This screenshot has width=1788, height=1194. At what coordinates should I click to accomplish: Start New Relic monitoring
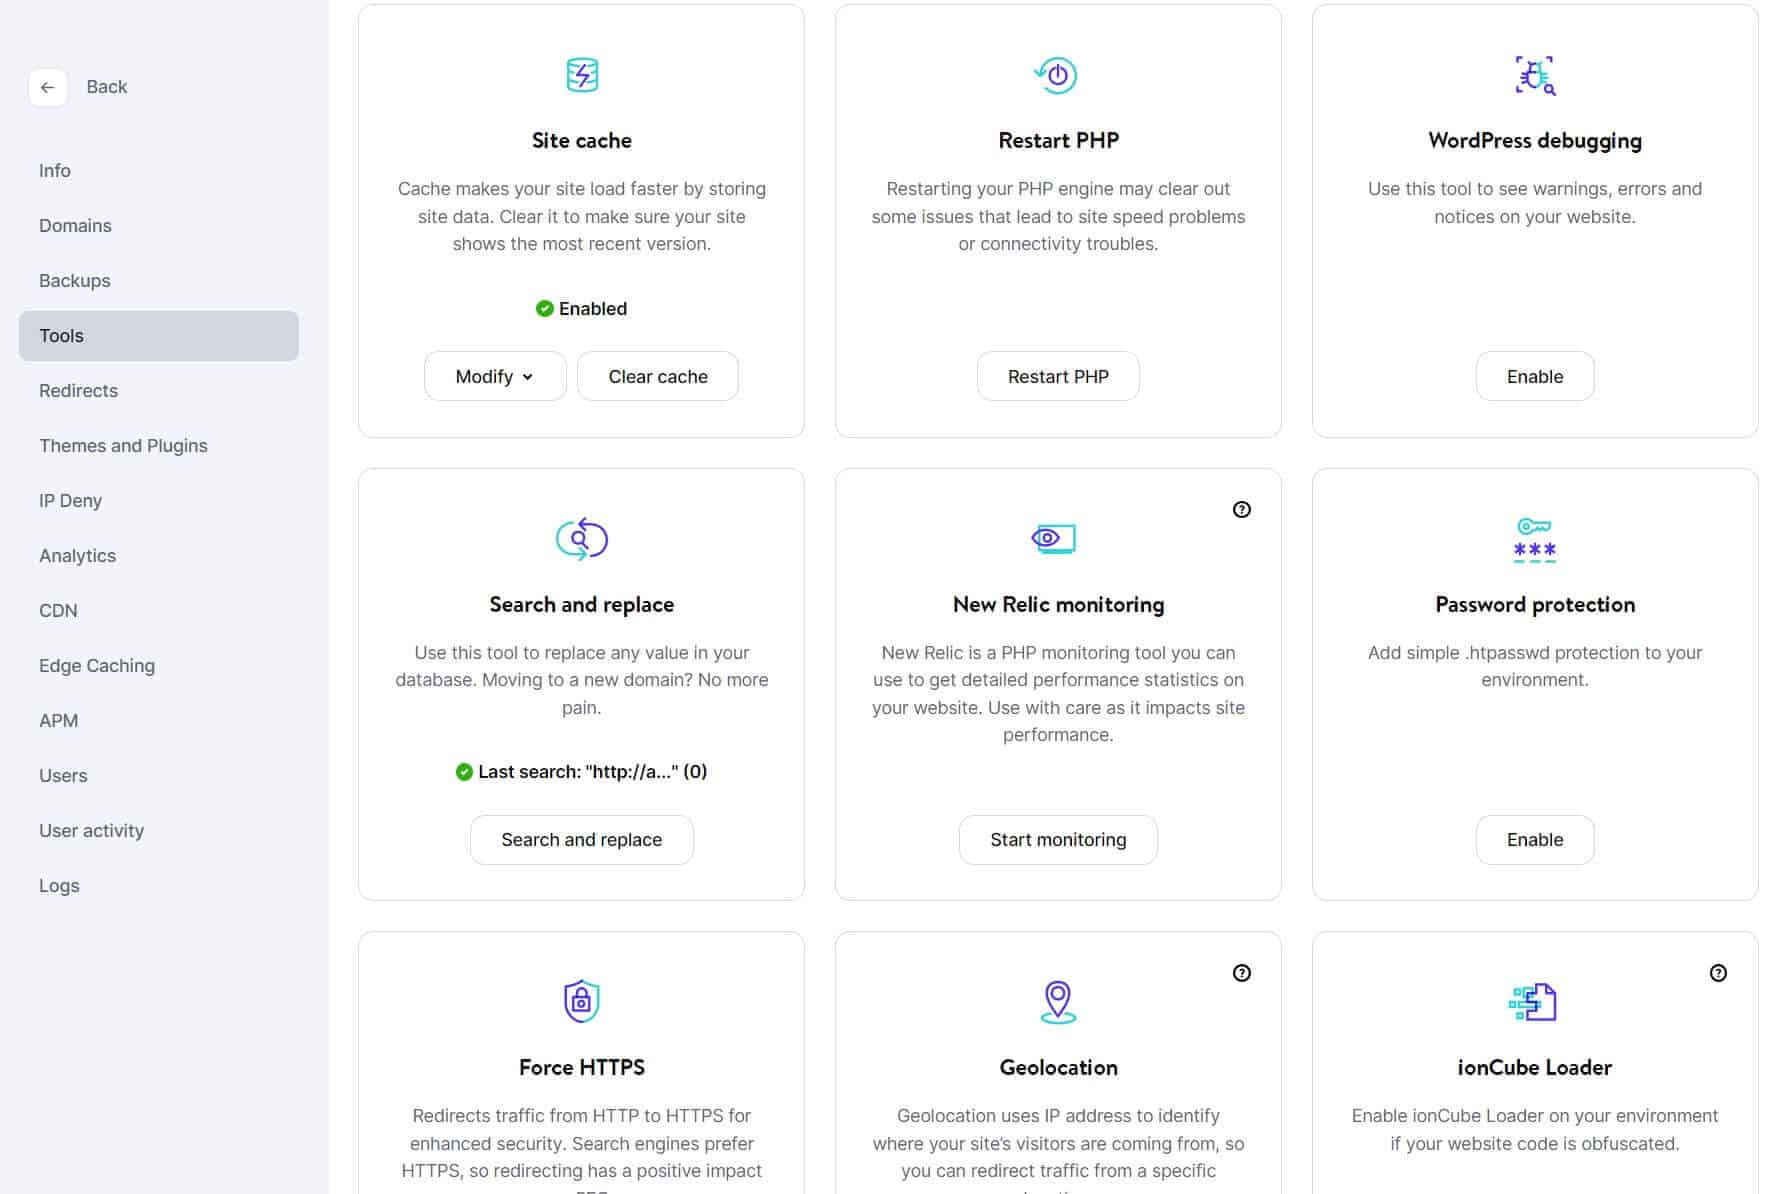(x=1057, y=840)
